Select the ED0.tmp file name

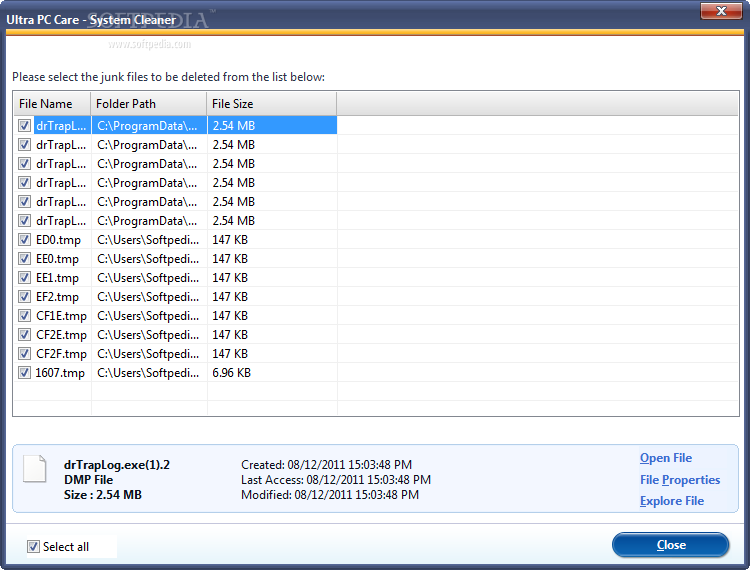pyautogui.click(x=58, y=240)
